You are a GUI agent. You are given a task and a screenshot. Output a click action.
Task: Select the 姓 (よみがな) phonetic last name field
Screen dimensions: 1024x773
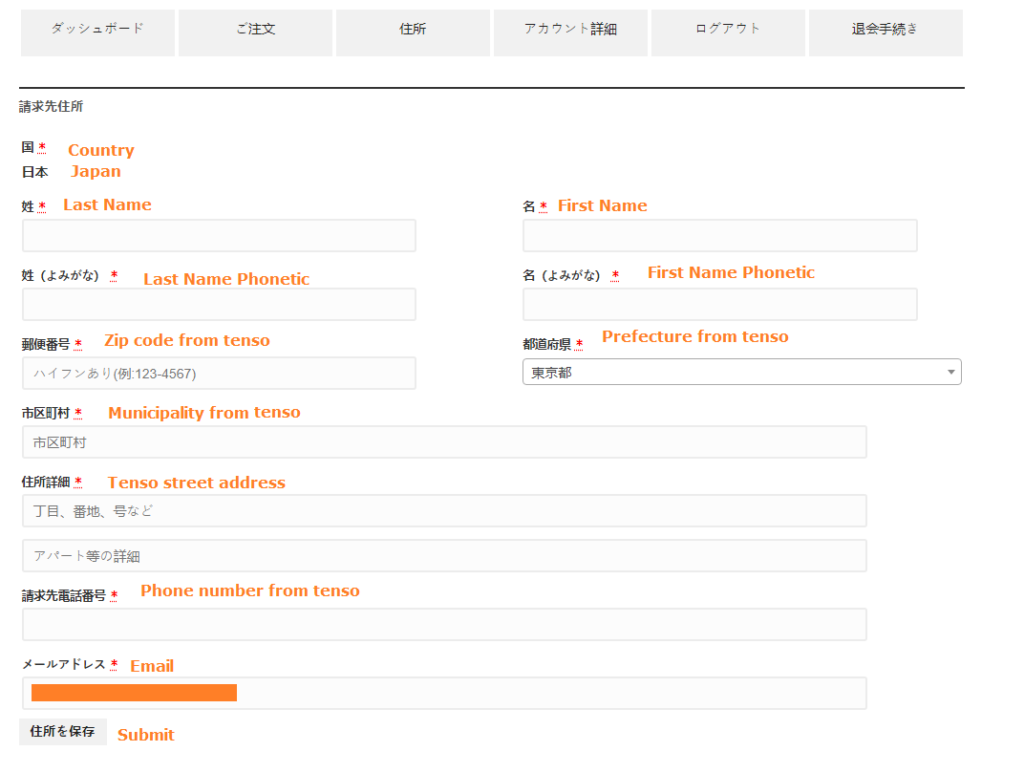218,305
